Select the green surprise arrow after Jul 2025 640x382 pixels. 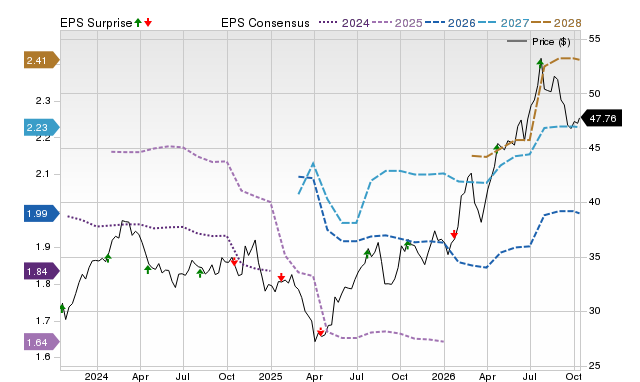click(x=367, y=254)
